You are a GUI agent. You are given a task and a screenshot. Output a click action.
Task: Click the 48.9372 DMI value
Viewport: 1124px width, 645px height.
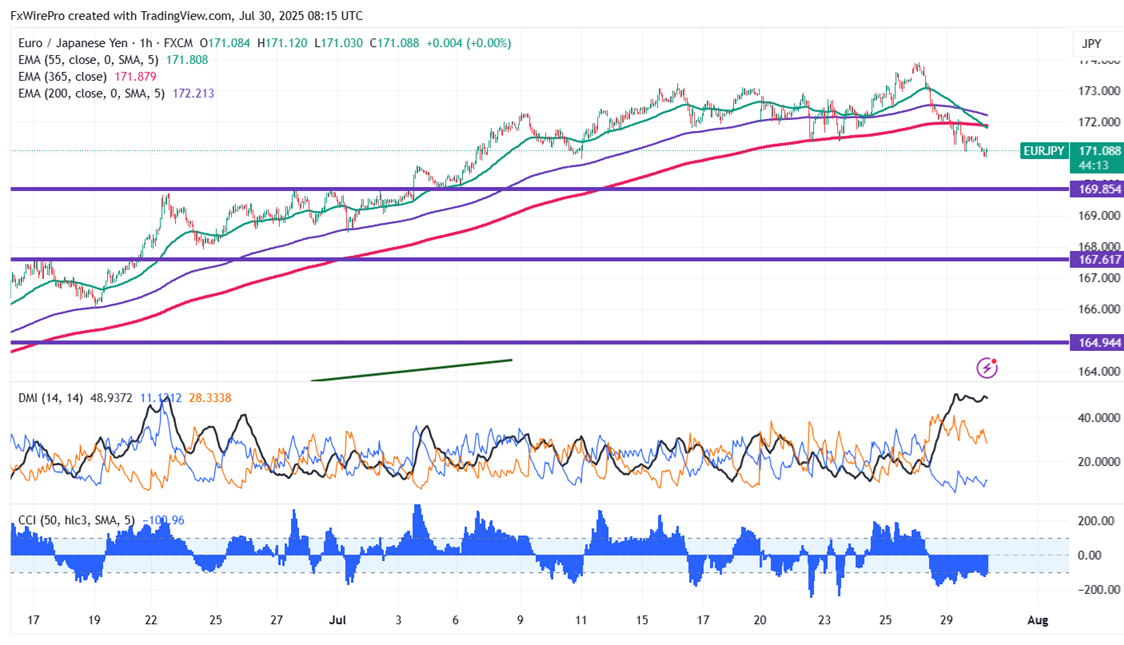coord(111,398)
